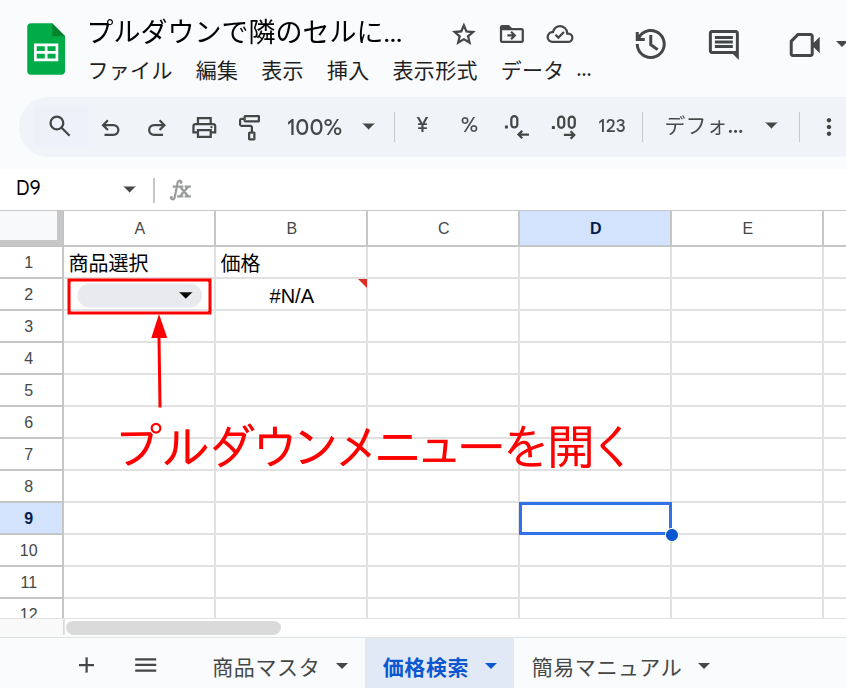
Task: Format selection as currency with yen icon
Action: click(421, 127)
